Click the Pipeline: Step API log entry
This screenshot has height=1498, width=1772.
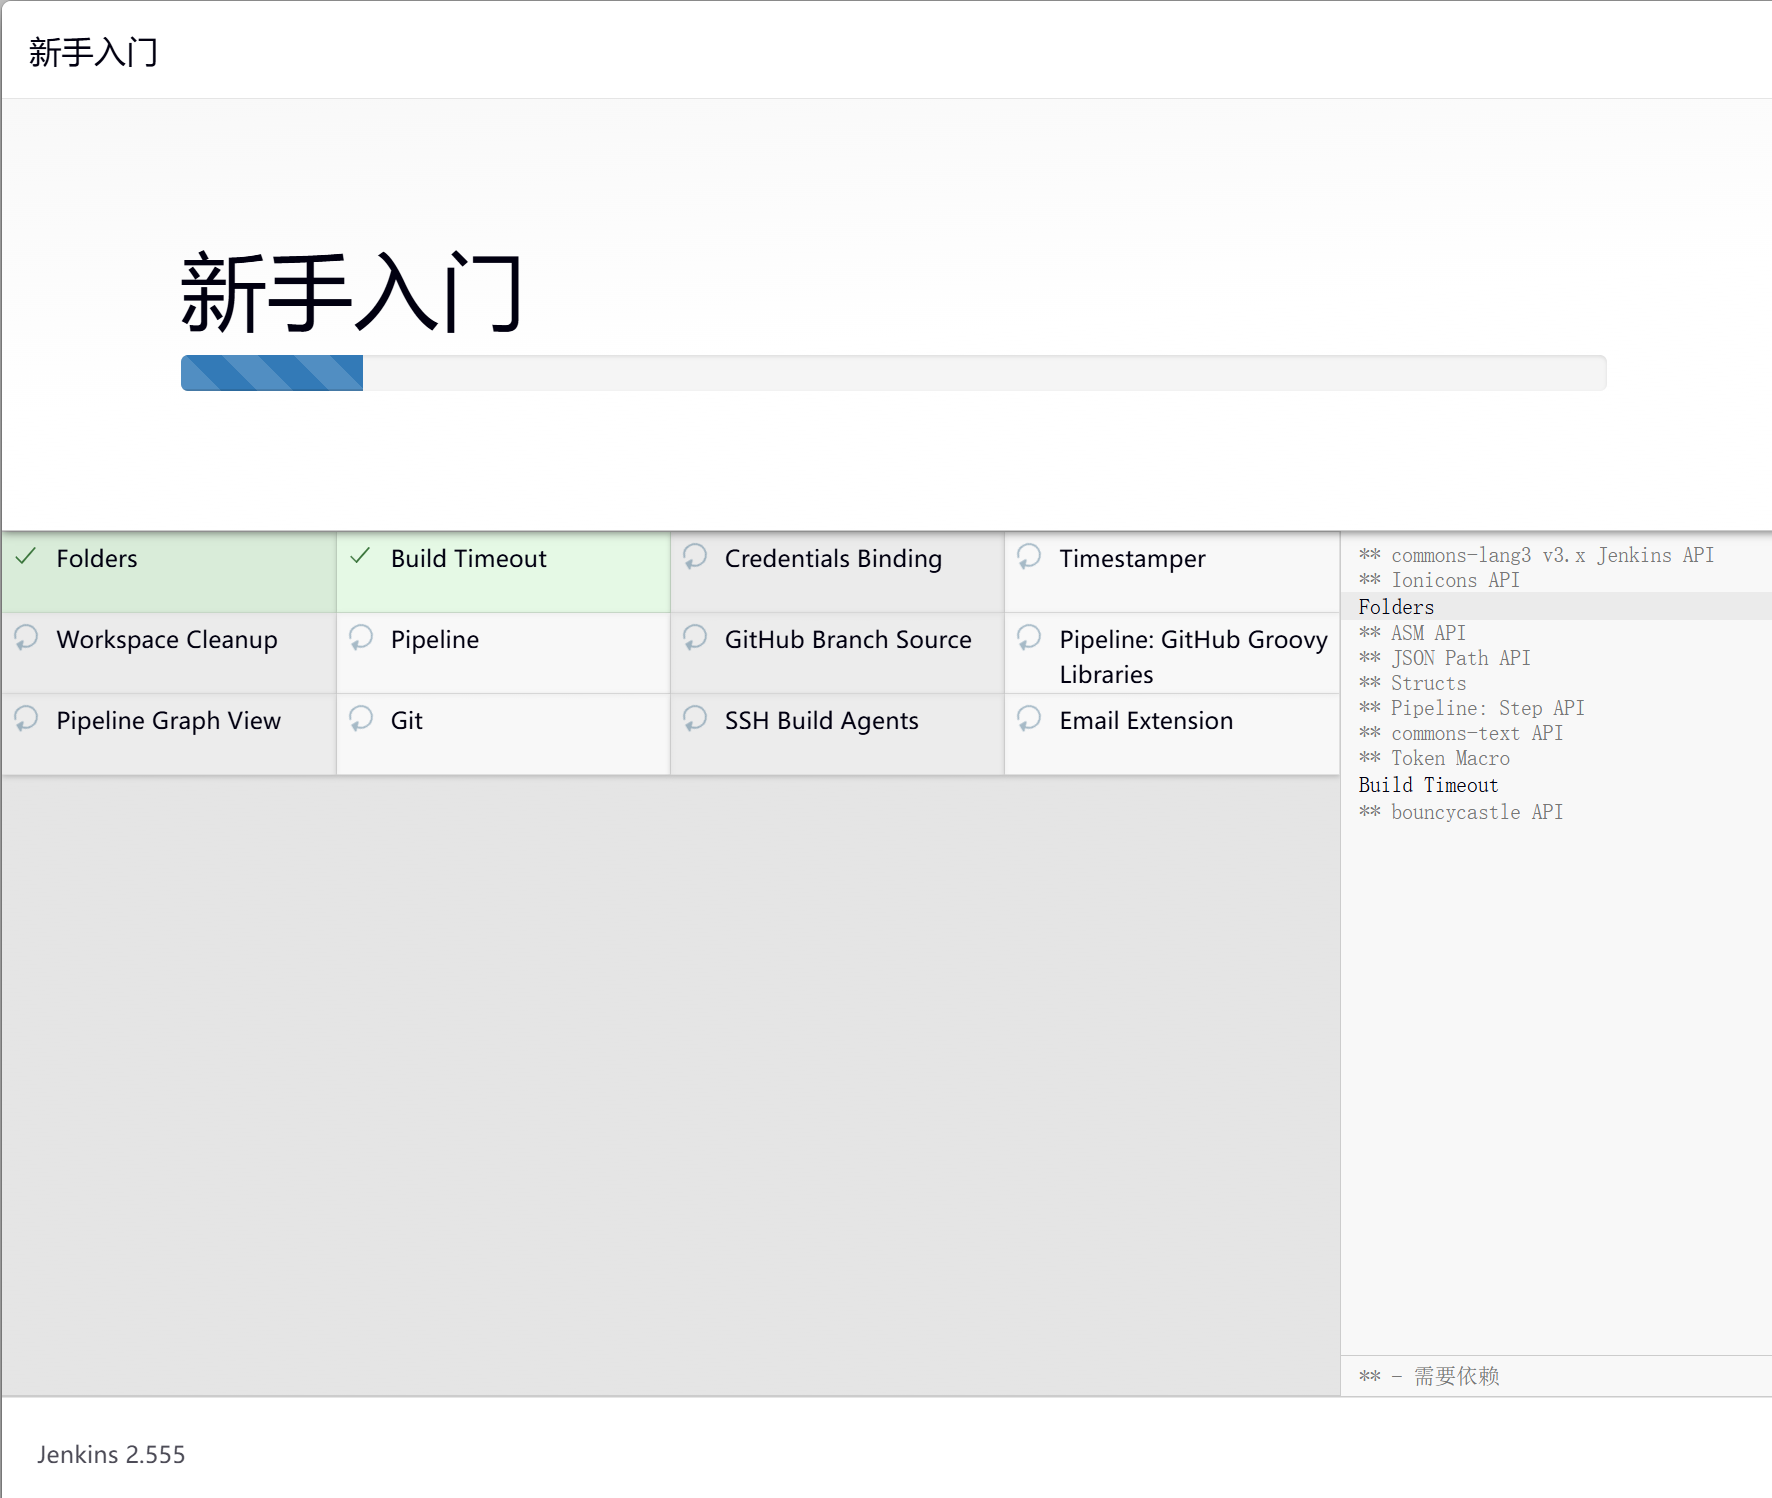[x=1471, y=708]
